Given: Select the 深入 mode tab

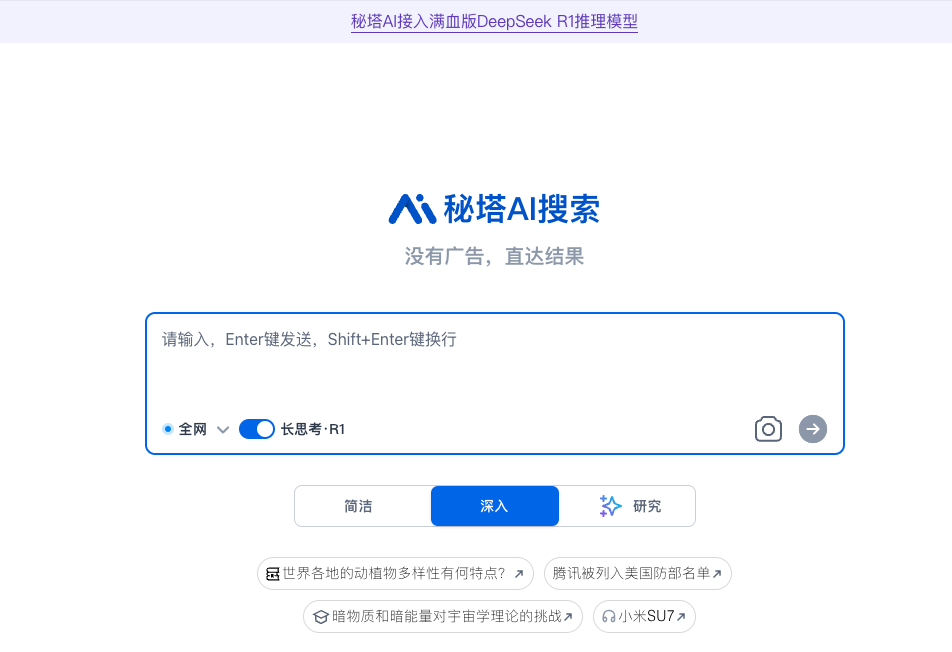Looking at the screenshot, I should pyautogui.click(x=494, y=506).
